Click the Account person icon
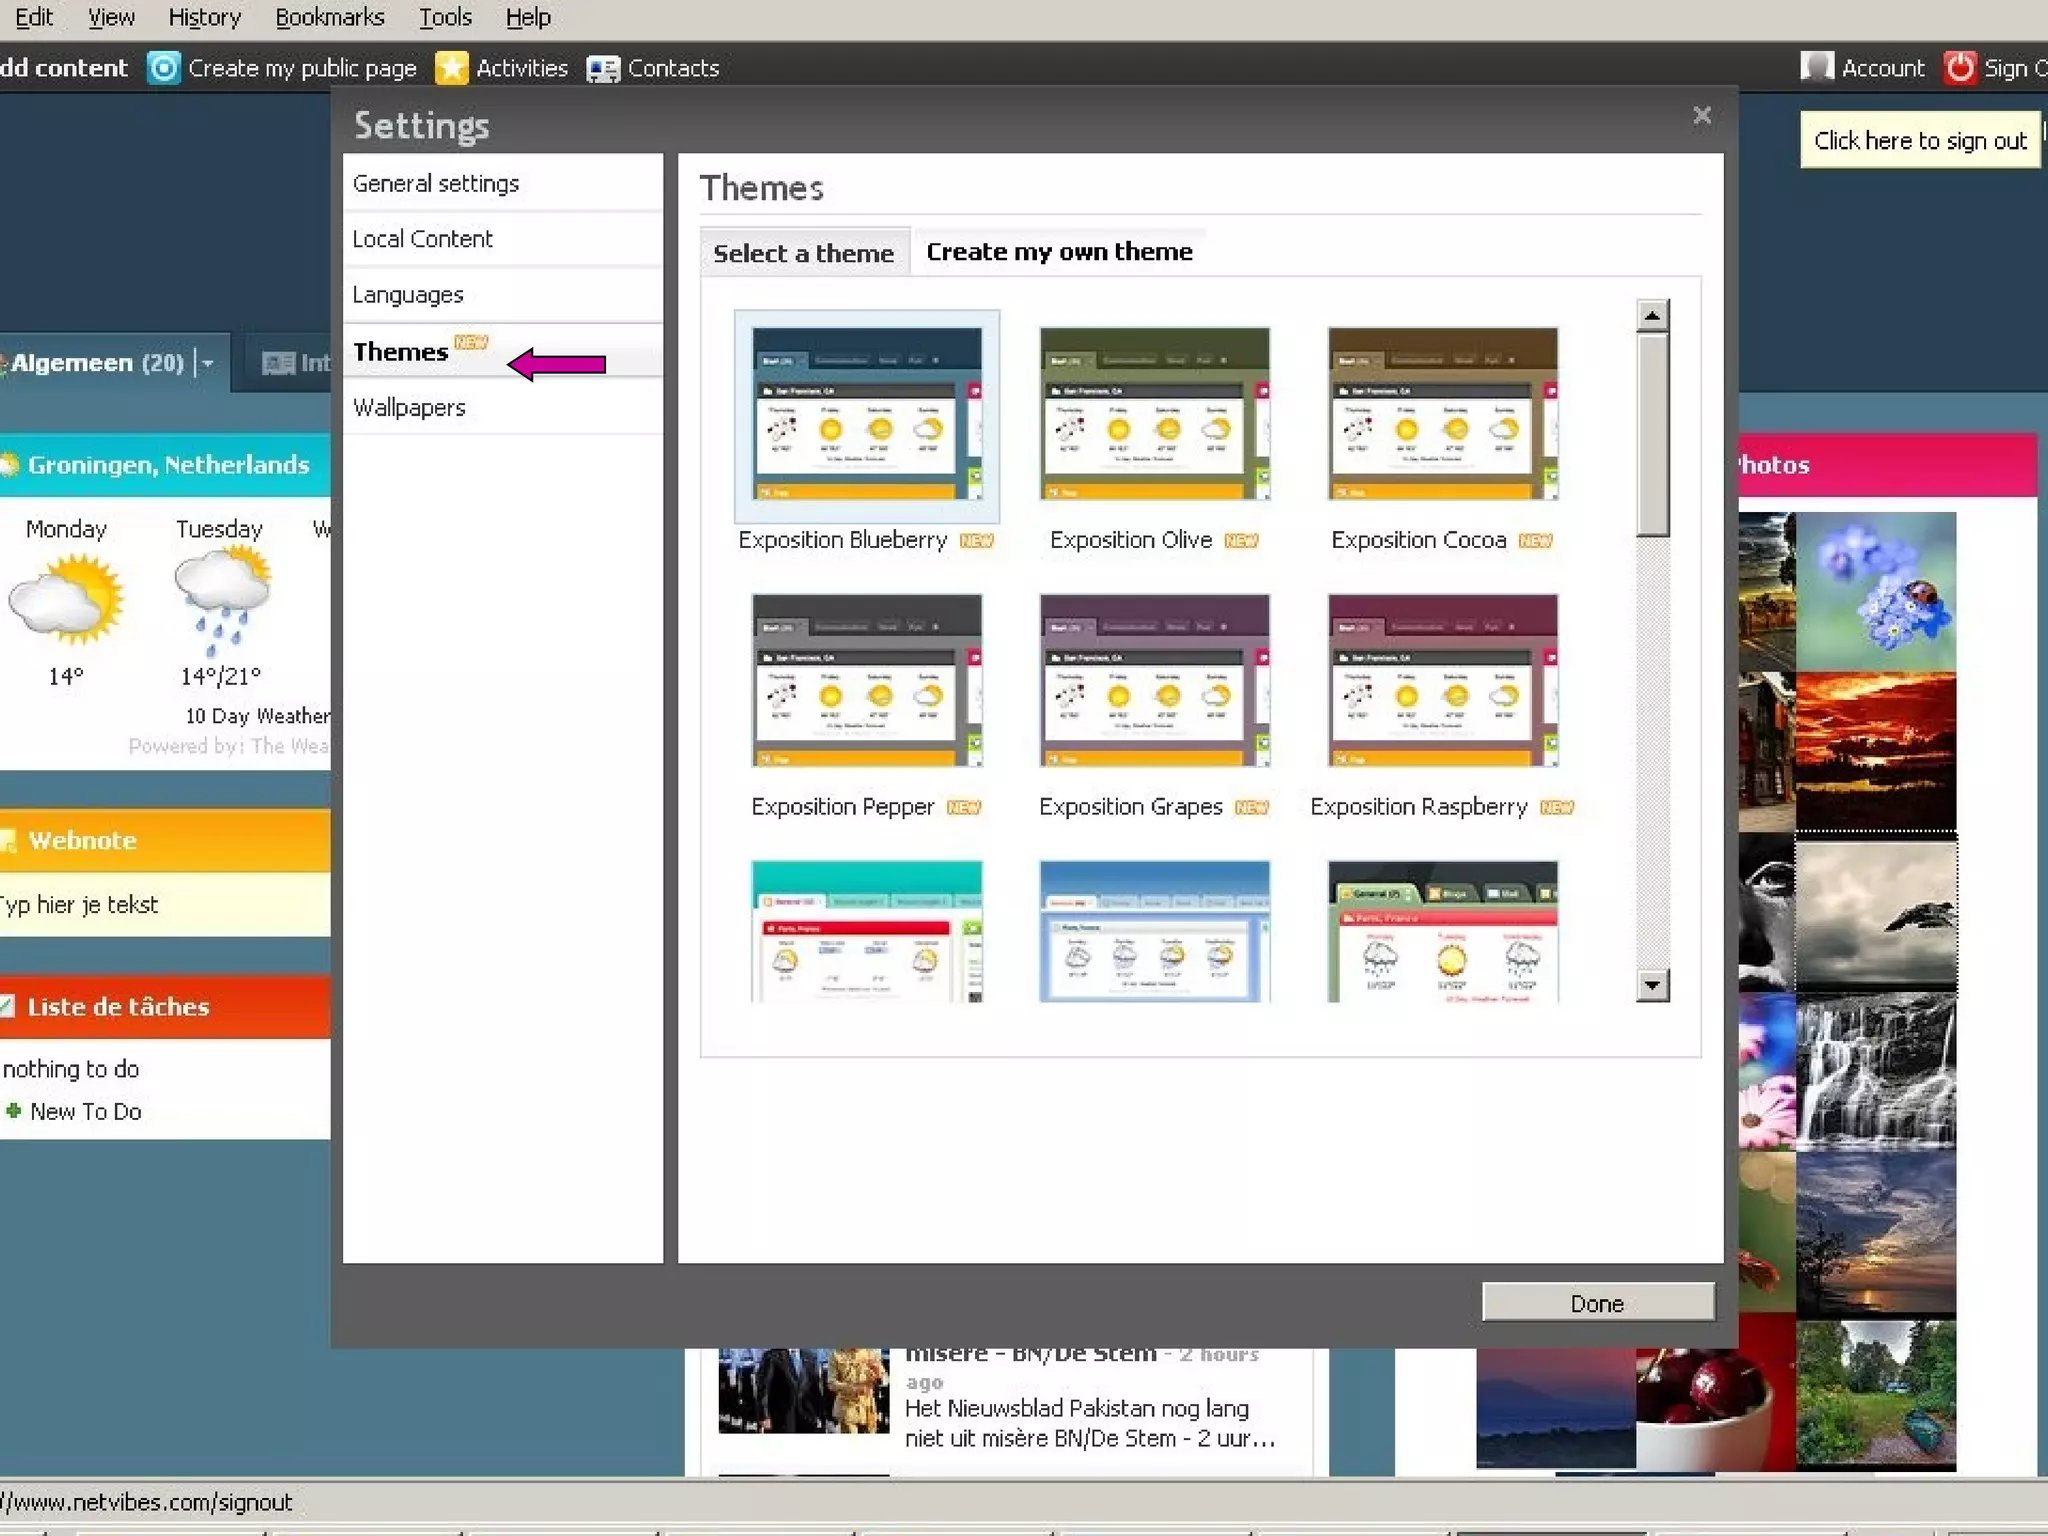Screen dimensions: 2048x1536 [x=1816, y=68]
